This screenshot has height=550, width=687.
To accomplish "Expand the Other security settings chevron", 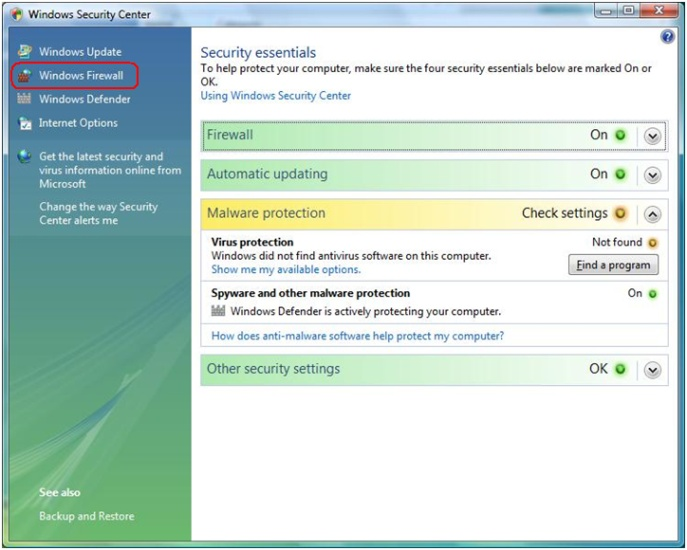I will tap(652, 370).
